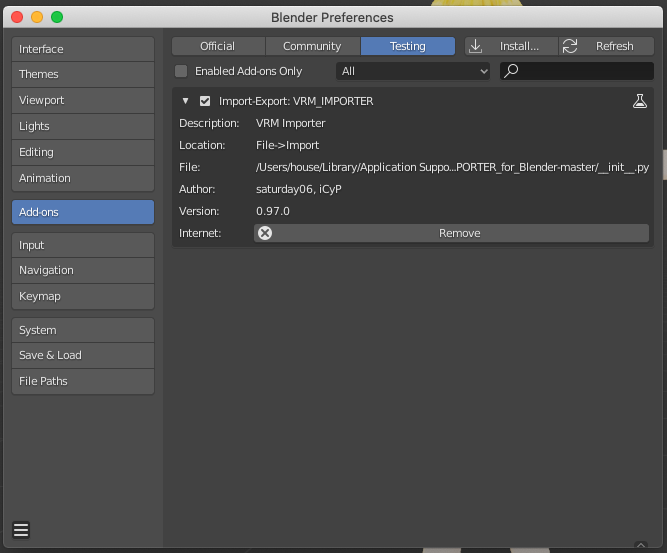
Task: Click the green zoom window button
Action: click(x=57, y=17)
